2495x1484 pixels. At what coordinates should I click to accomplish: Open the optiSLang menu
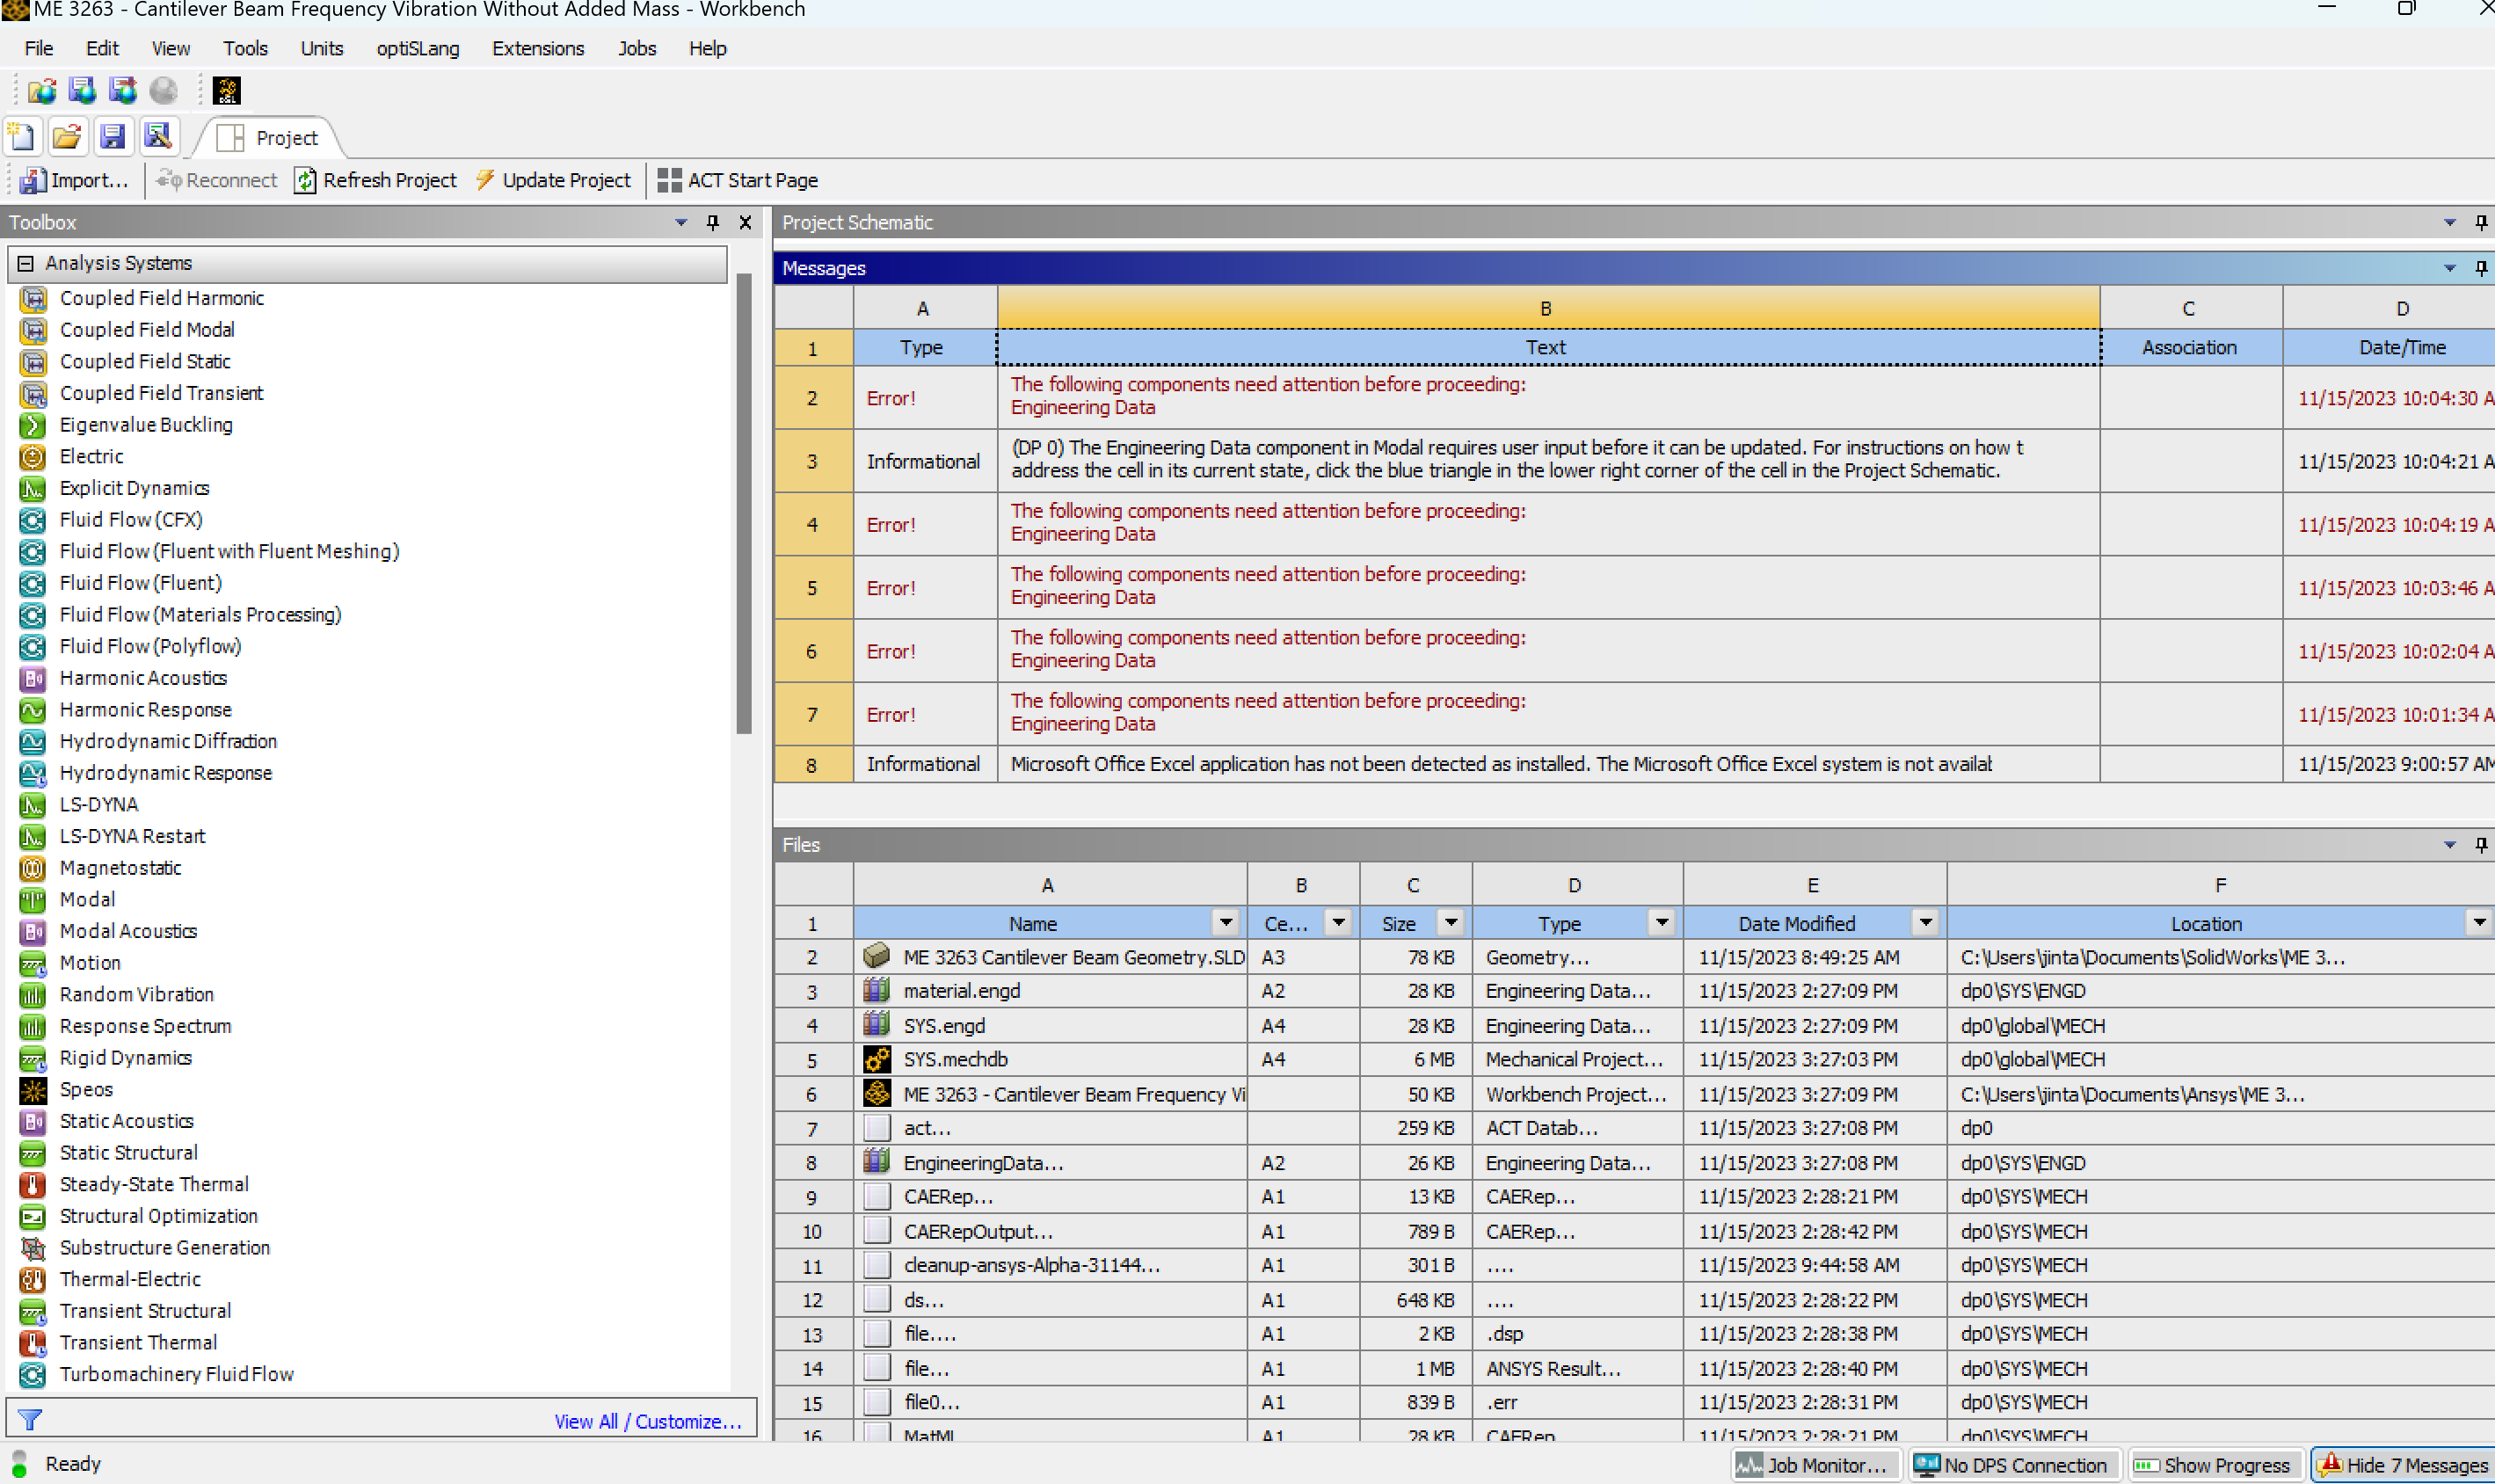click(418, 48)
